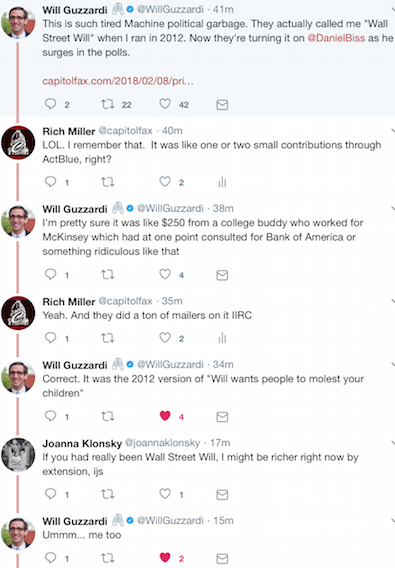Expand options chevron on Rich Miller's 40m tweet
Image resolution: width=395 pixels, height=568 pixels.
[392, 130]
